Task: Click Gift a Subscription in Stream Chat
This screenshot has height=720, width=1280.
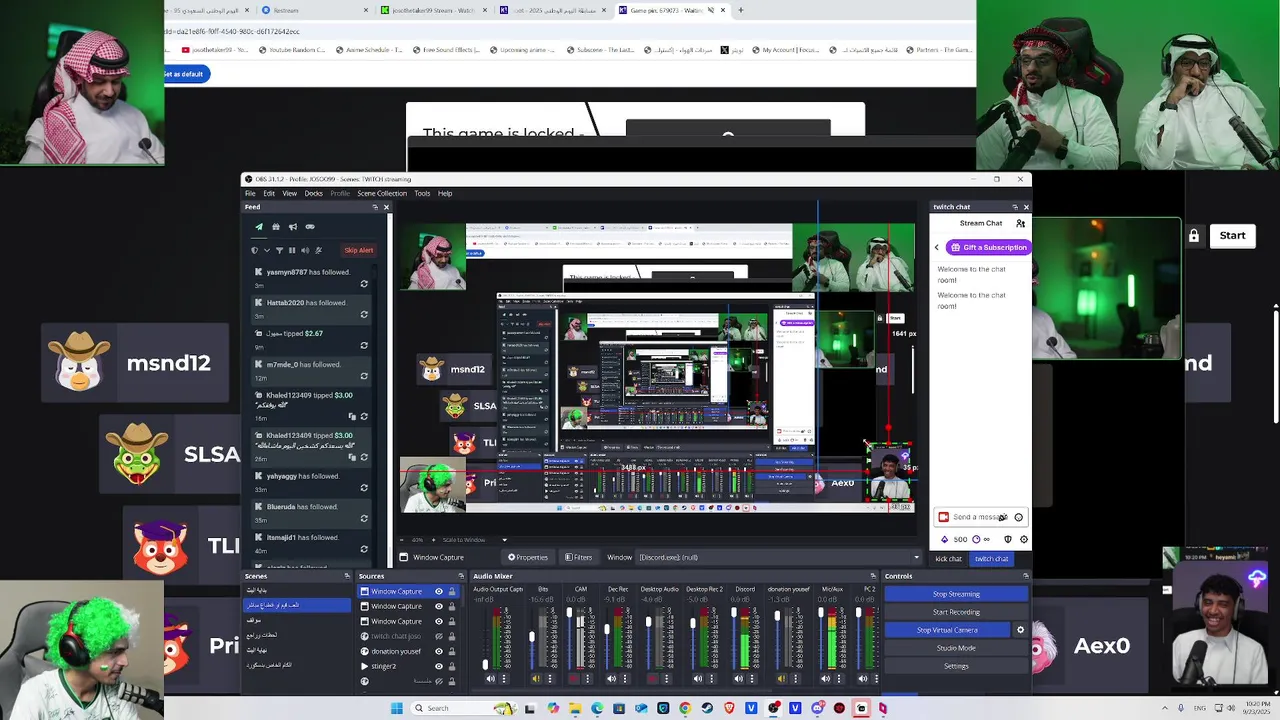Action: click(x=988, y=247)
